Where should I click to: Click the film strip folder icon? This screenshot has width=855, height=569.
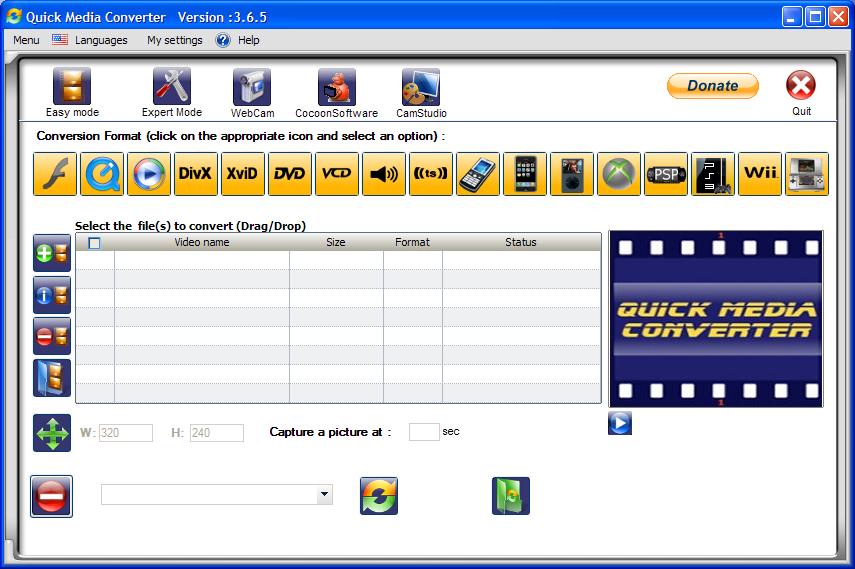click(x=52, y=378)
